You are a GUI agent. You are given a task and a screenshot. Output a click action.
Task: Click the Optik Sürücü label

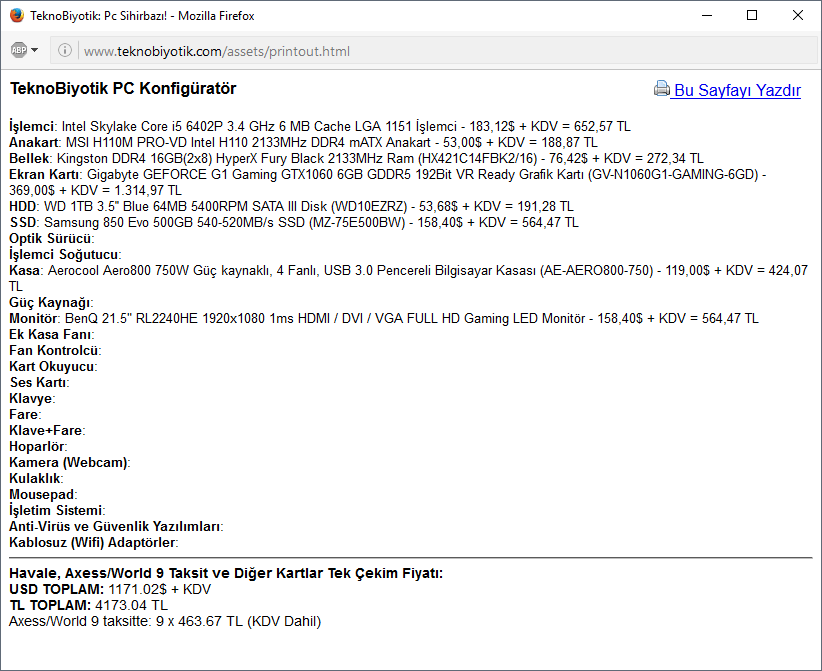(x=50, y=239)
